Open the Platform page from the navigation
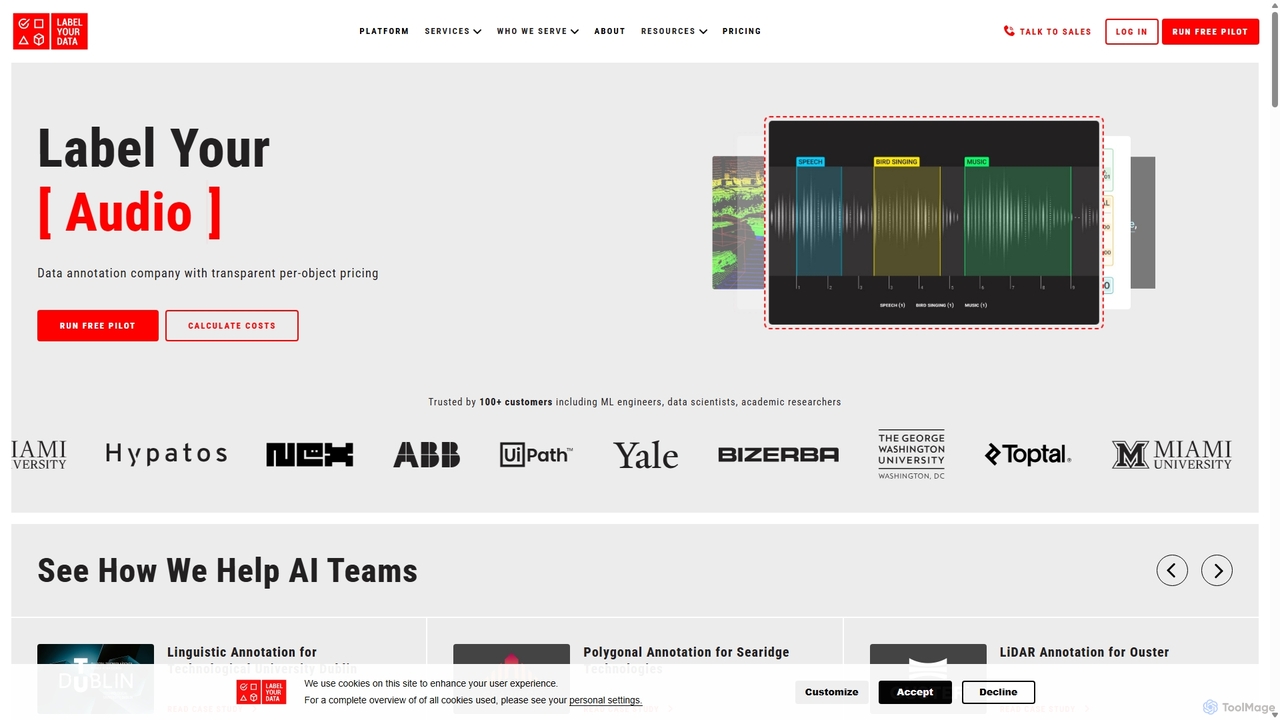The height and width of the screenshot is (720, 1280). coord(384,31)
